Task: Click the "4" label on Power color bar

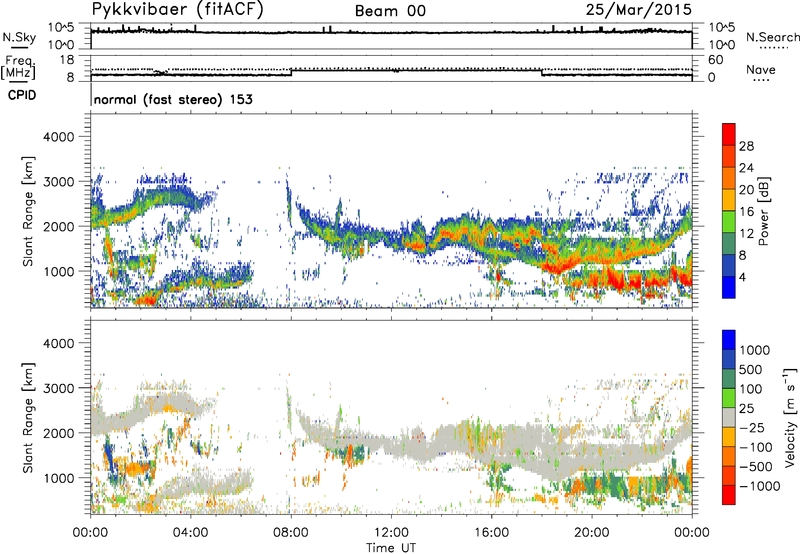Action: (743, 277)
